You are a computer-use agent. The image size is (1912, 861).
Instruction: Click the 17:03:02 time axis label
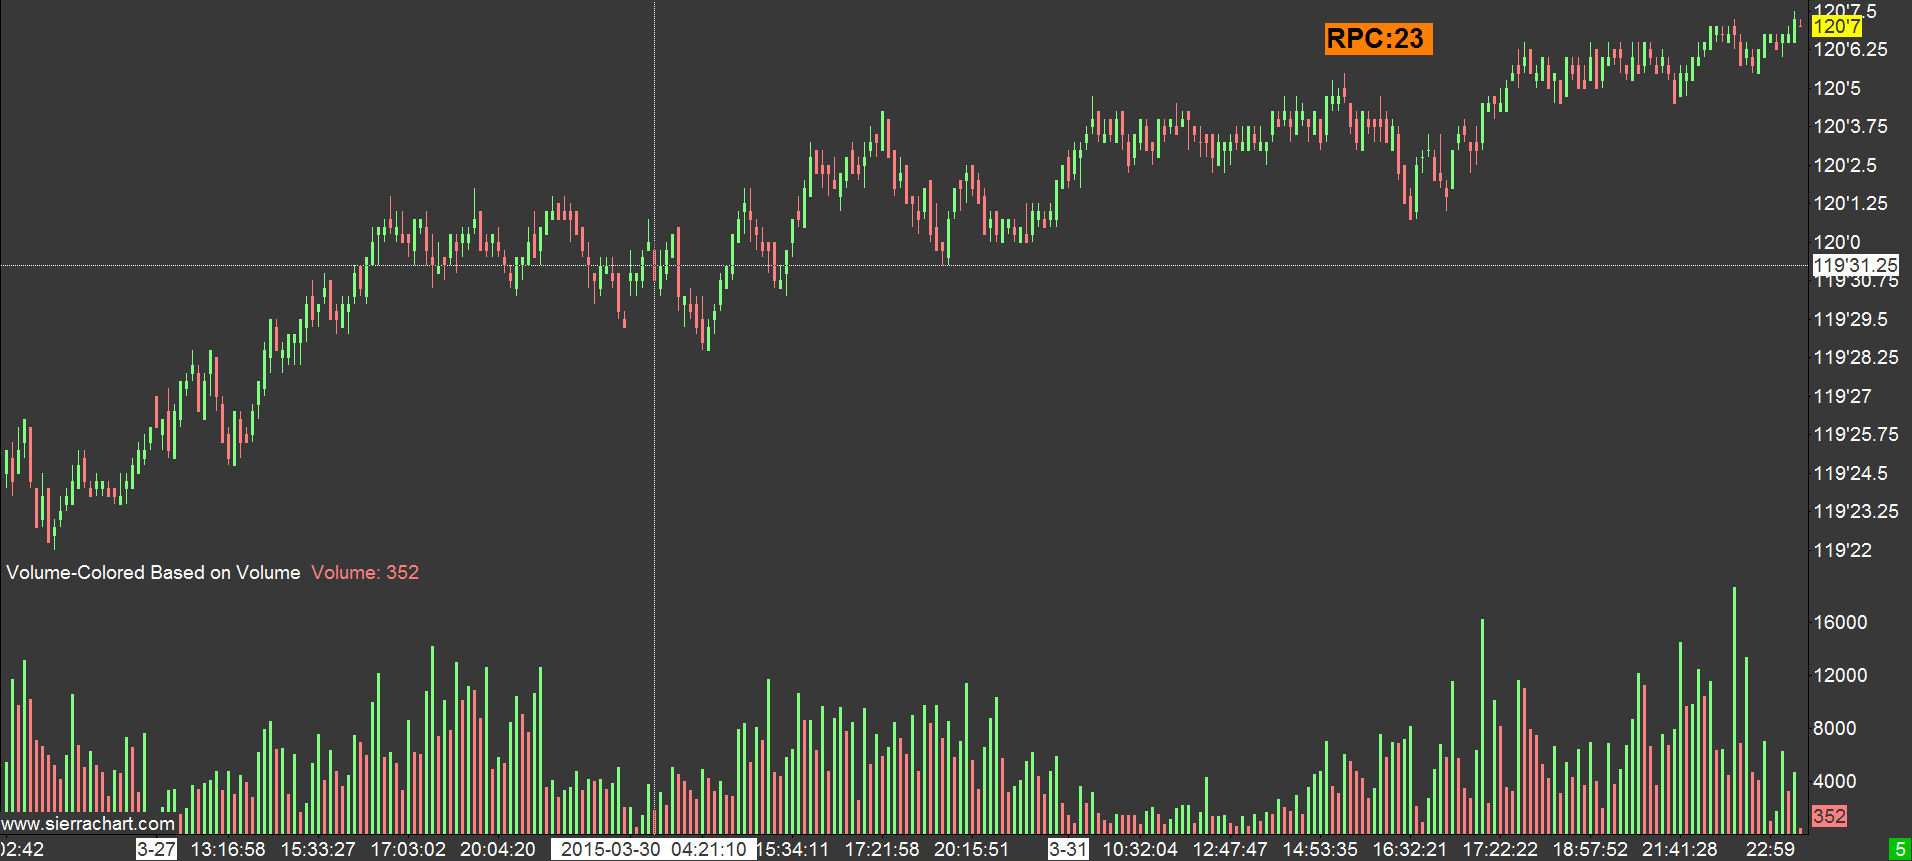tap(408, 849)
